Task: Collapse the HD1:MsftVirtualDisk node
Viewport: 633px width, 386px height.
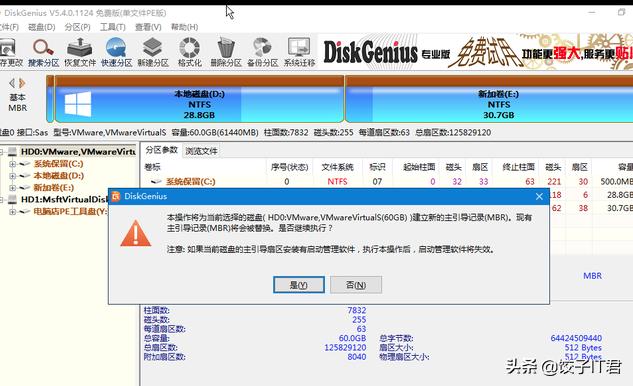Action: [2, 200]
